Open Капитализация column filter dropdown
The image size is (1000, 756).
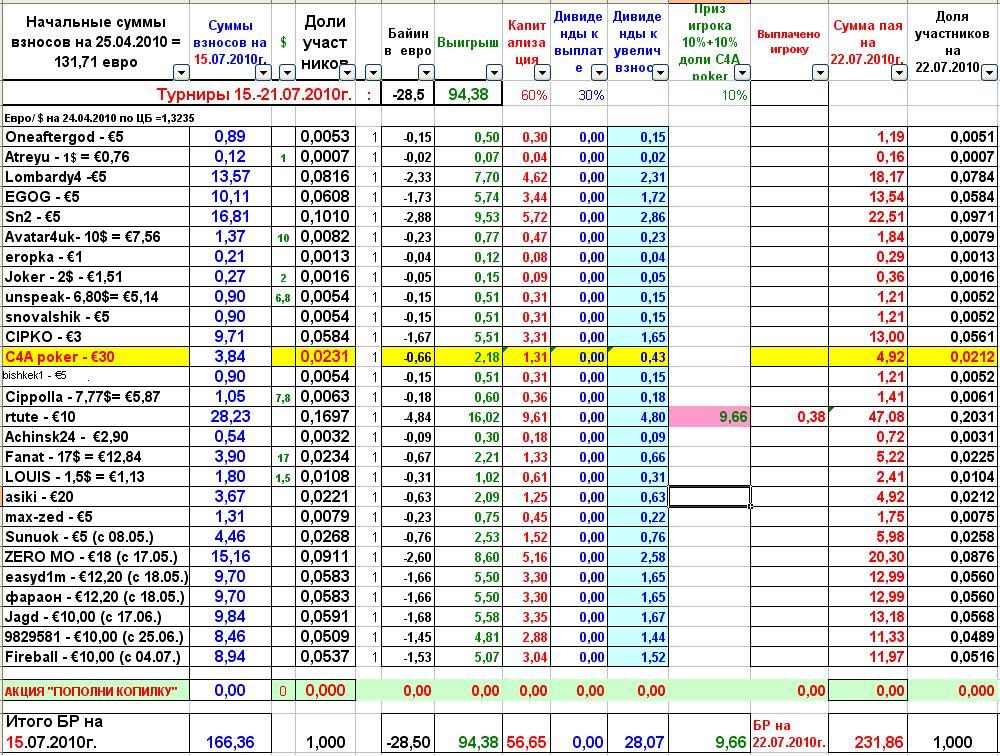541,73
